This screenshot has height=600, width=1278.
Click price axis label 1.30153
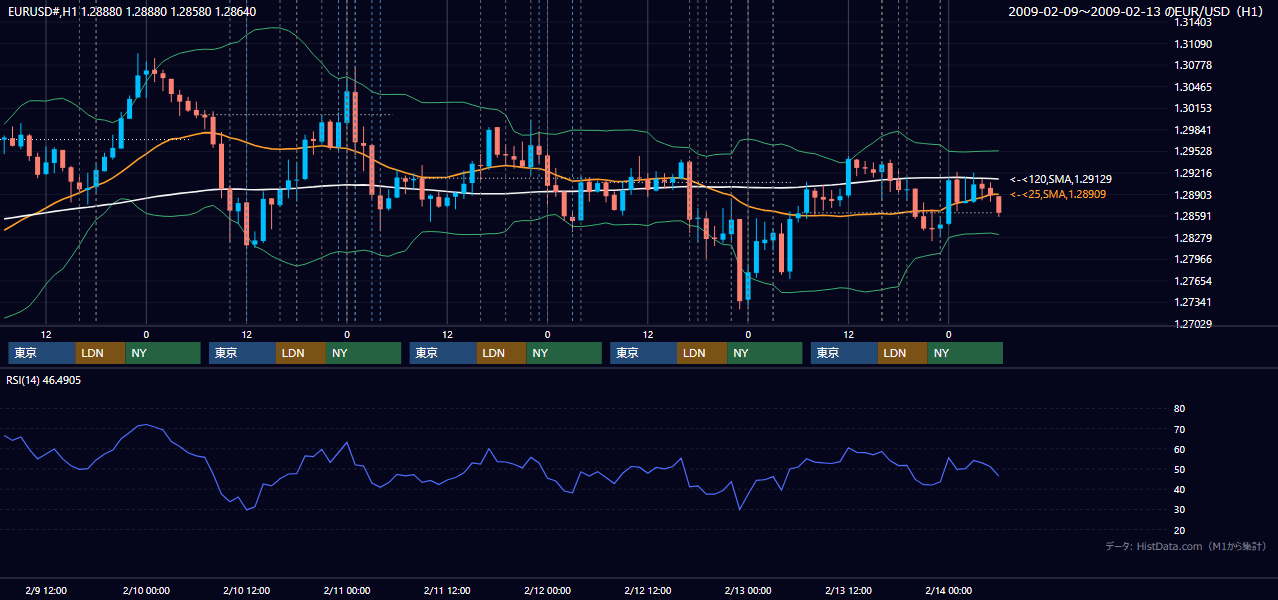1193,108
